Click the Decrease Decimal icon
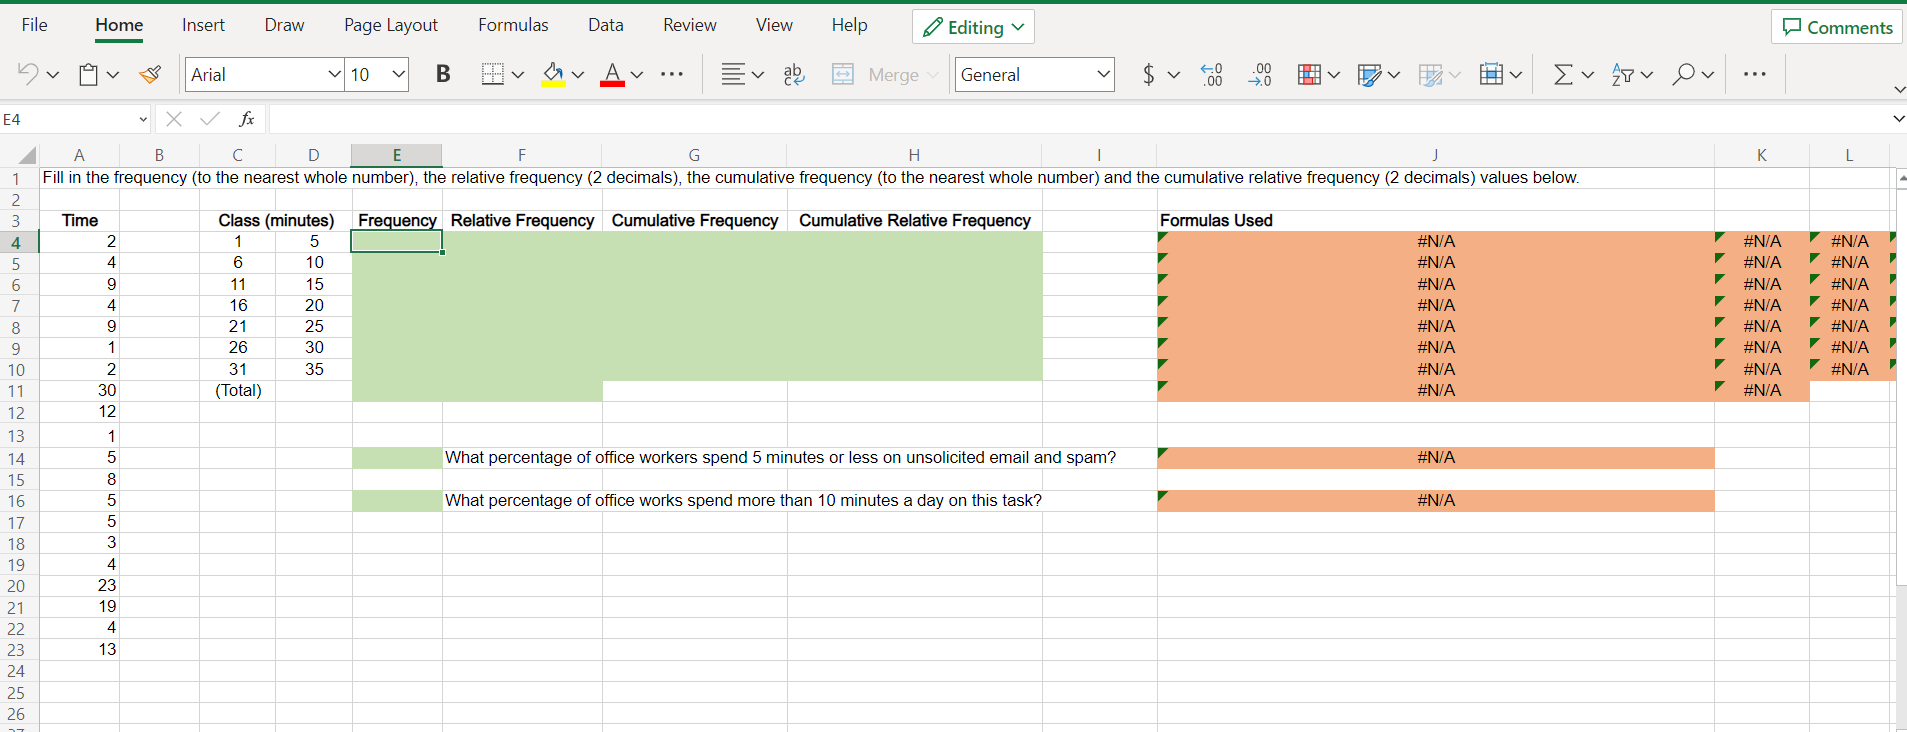The image size is (1907, 732). click(1260, 74)
